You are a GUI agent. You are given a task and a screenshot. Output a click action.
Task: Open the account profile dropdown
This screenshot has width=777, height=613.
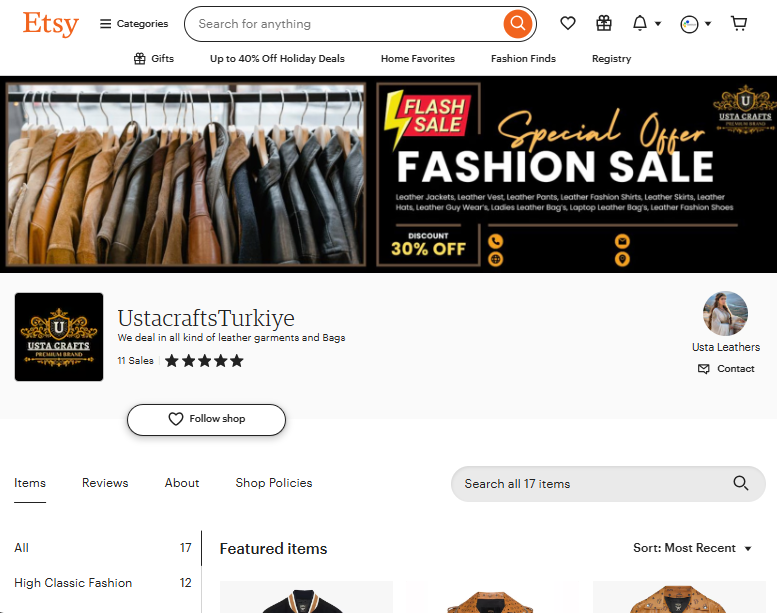click(x=696, y=24)
